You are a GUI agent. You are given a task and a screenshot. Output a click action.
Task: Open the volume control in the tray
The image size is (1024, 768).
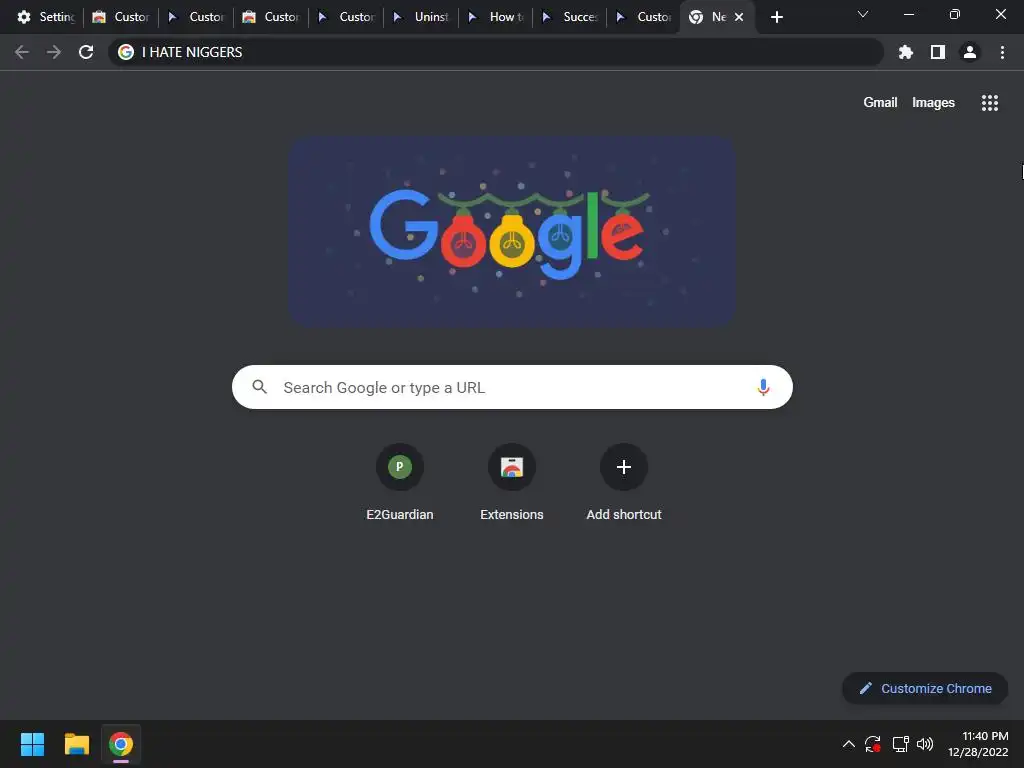click(925, 744)
